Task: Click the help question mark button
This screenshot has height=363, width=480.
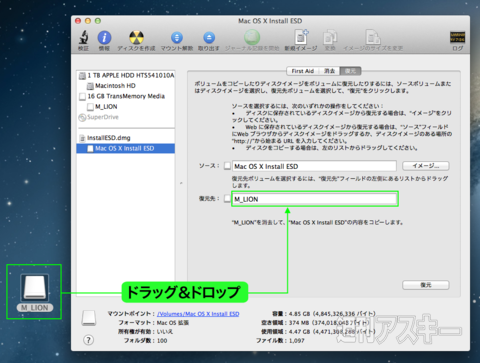Action: click(88, 340)
